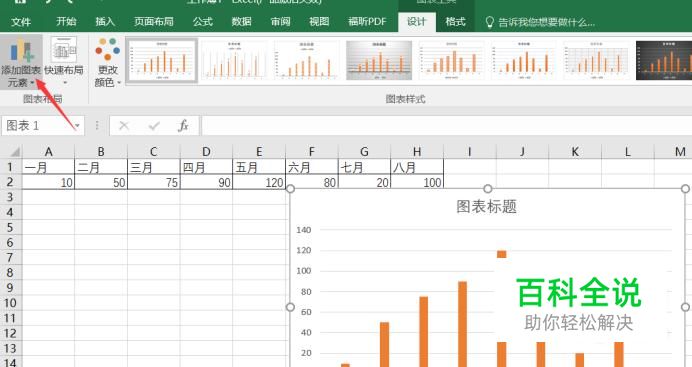Screen dimensions: 692x367
Task: Switch to the 审阅 (Review) tab
Action: (x=280, y=22)
